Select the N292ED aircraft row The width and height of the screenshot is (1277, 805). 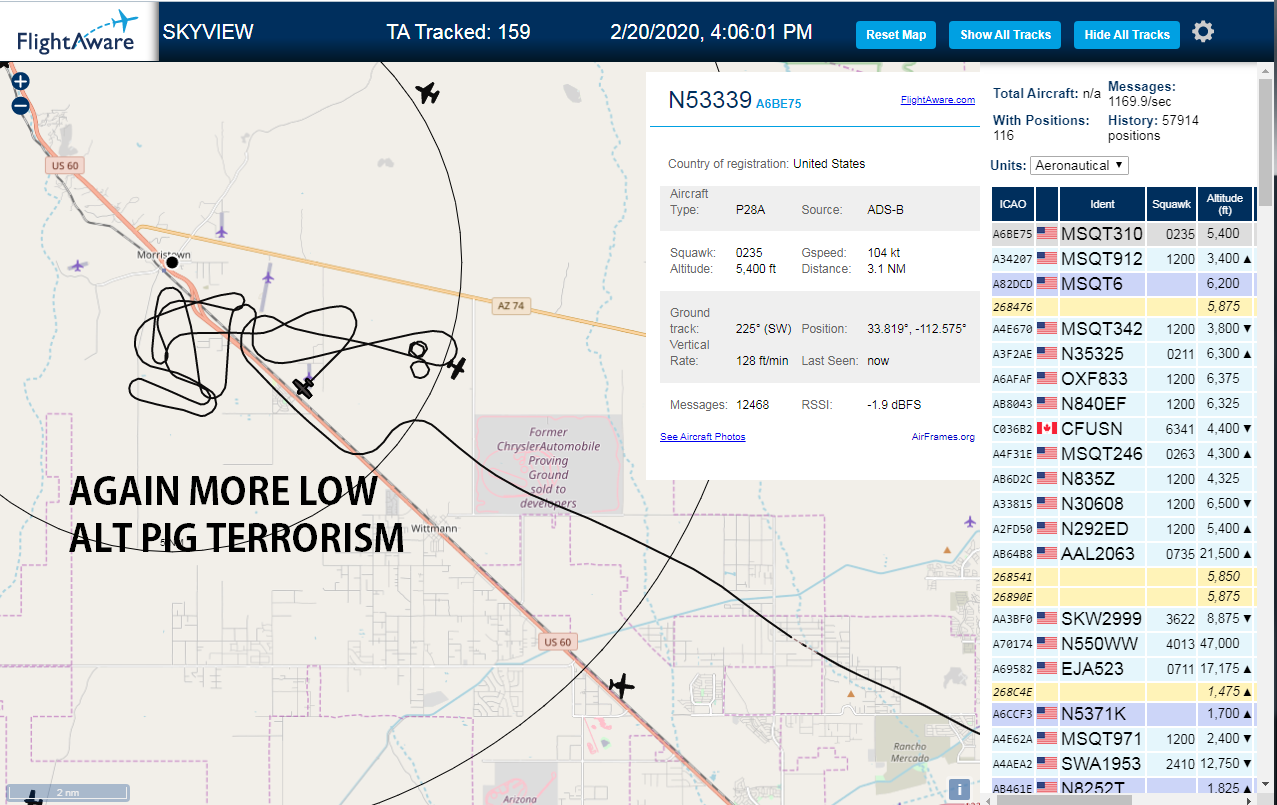1122,528
